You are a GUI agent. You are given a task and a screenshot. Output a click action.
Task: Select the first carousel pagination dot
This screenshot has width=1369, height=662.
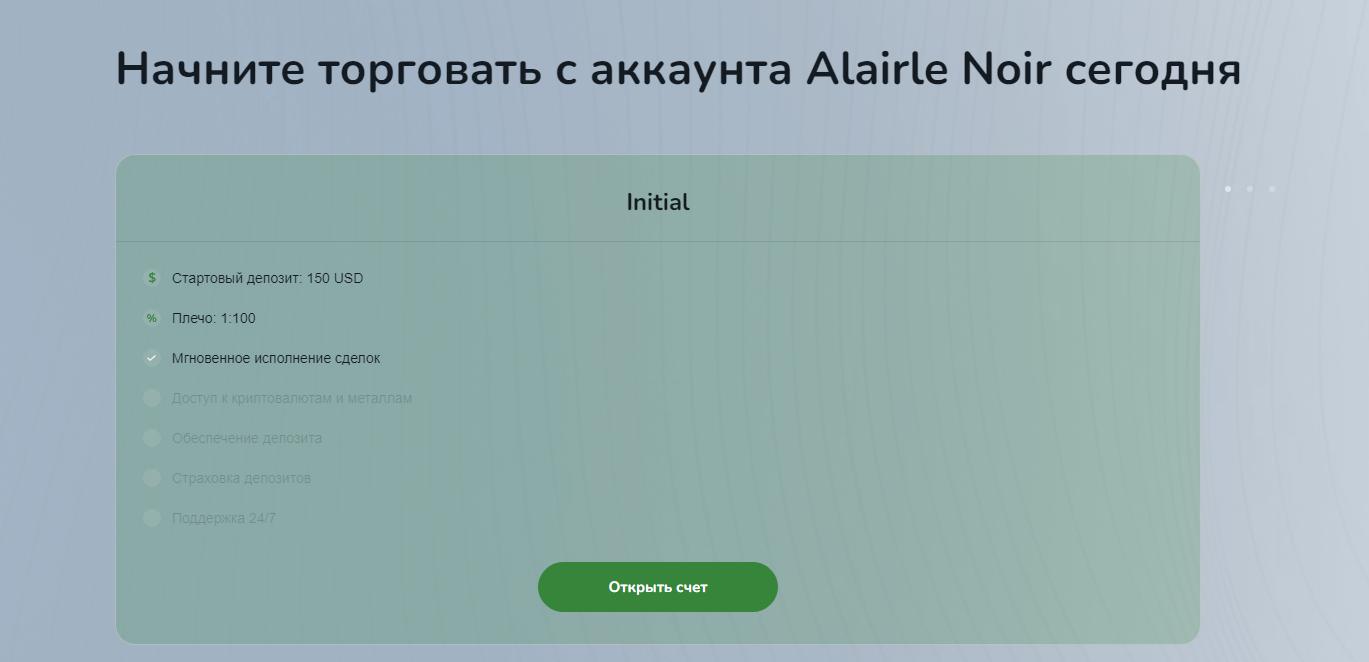[1228, 189]
